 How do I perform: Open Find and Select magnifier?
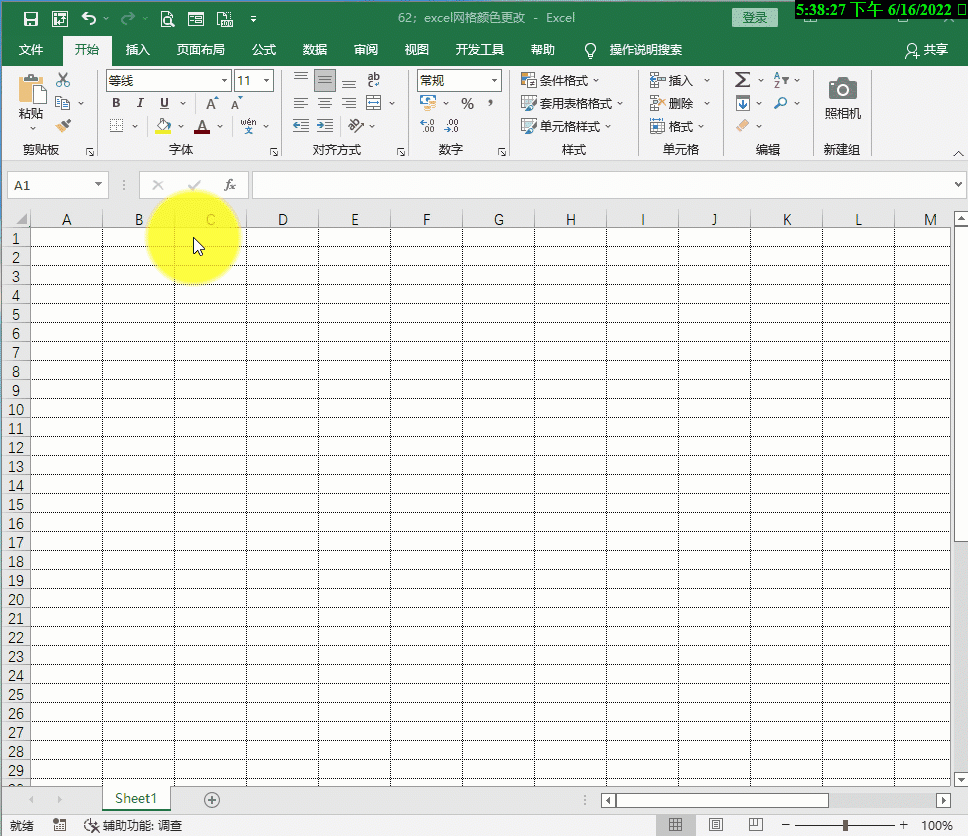[x=781, y=103]
